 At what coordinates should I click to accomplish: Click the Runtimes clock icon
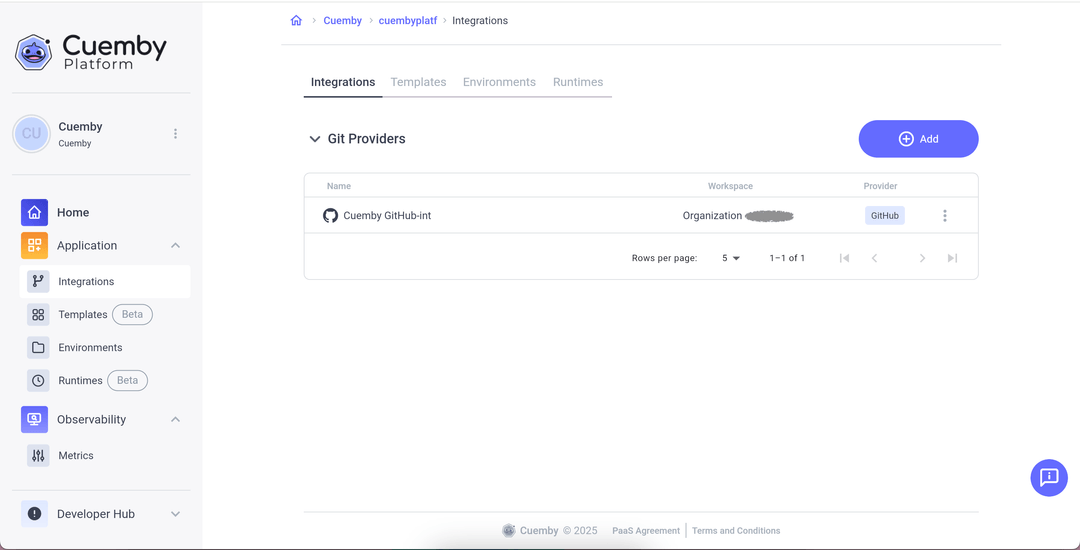tap(38, 381)
